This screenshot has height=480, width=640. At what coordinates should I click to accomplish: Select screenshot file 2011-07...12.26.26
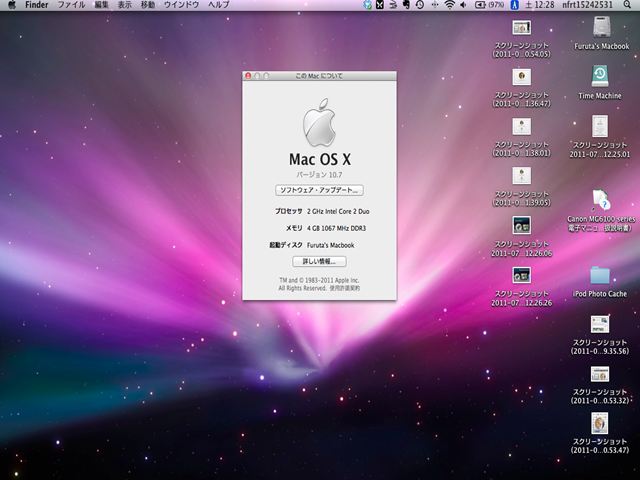pos(522,275)
